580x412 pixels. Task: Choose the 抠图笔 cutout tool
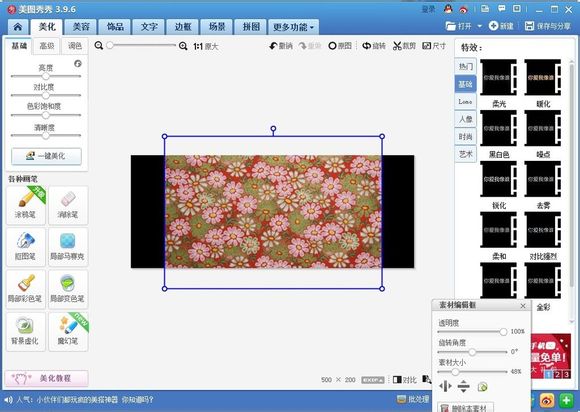pyautogui.click(x=26, y=247)
